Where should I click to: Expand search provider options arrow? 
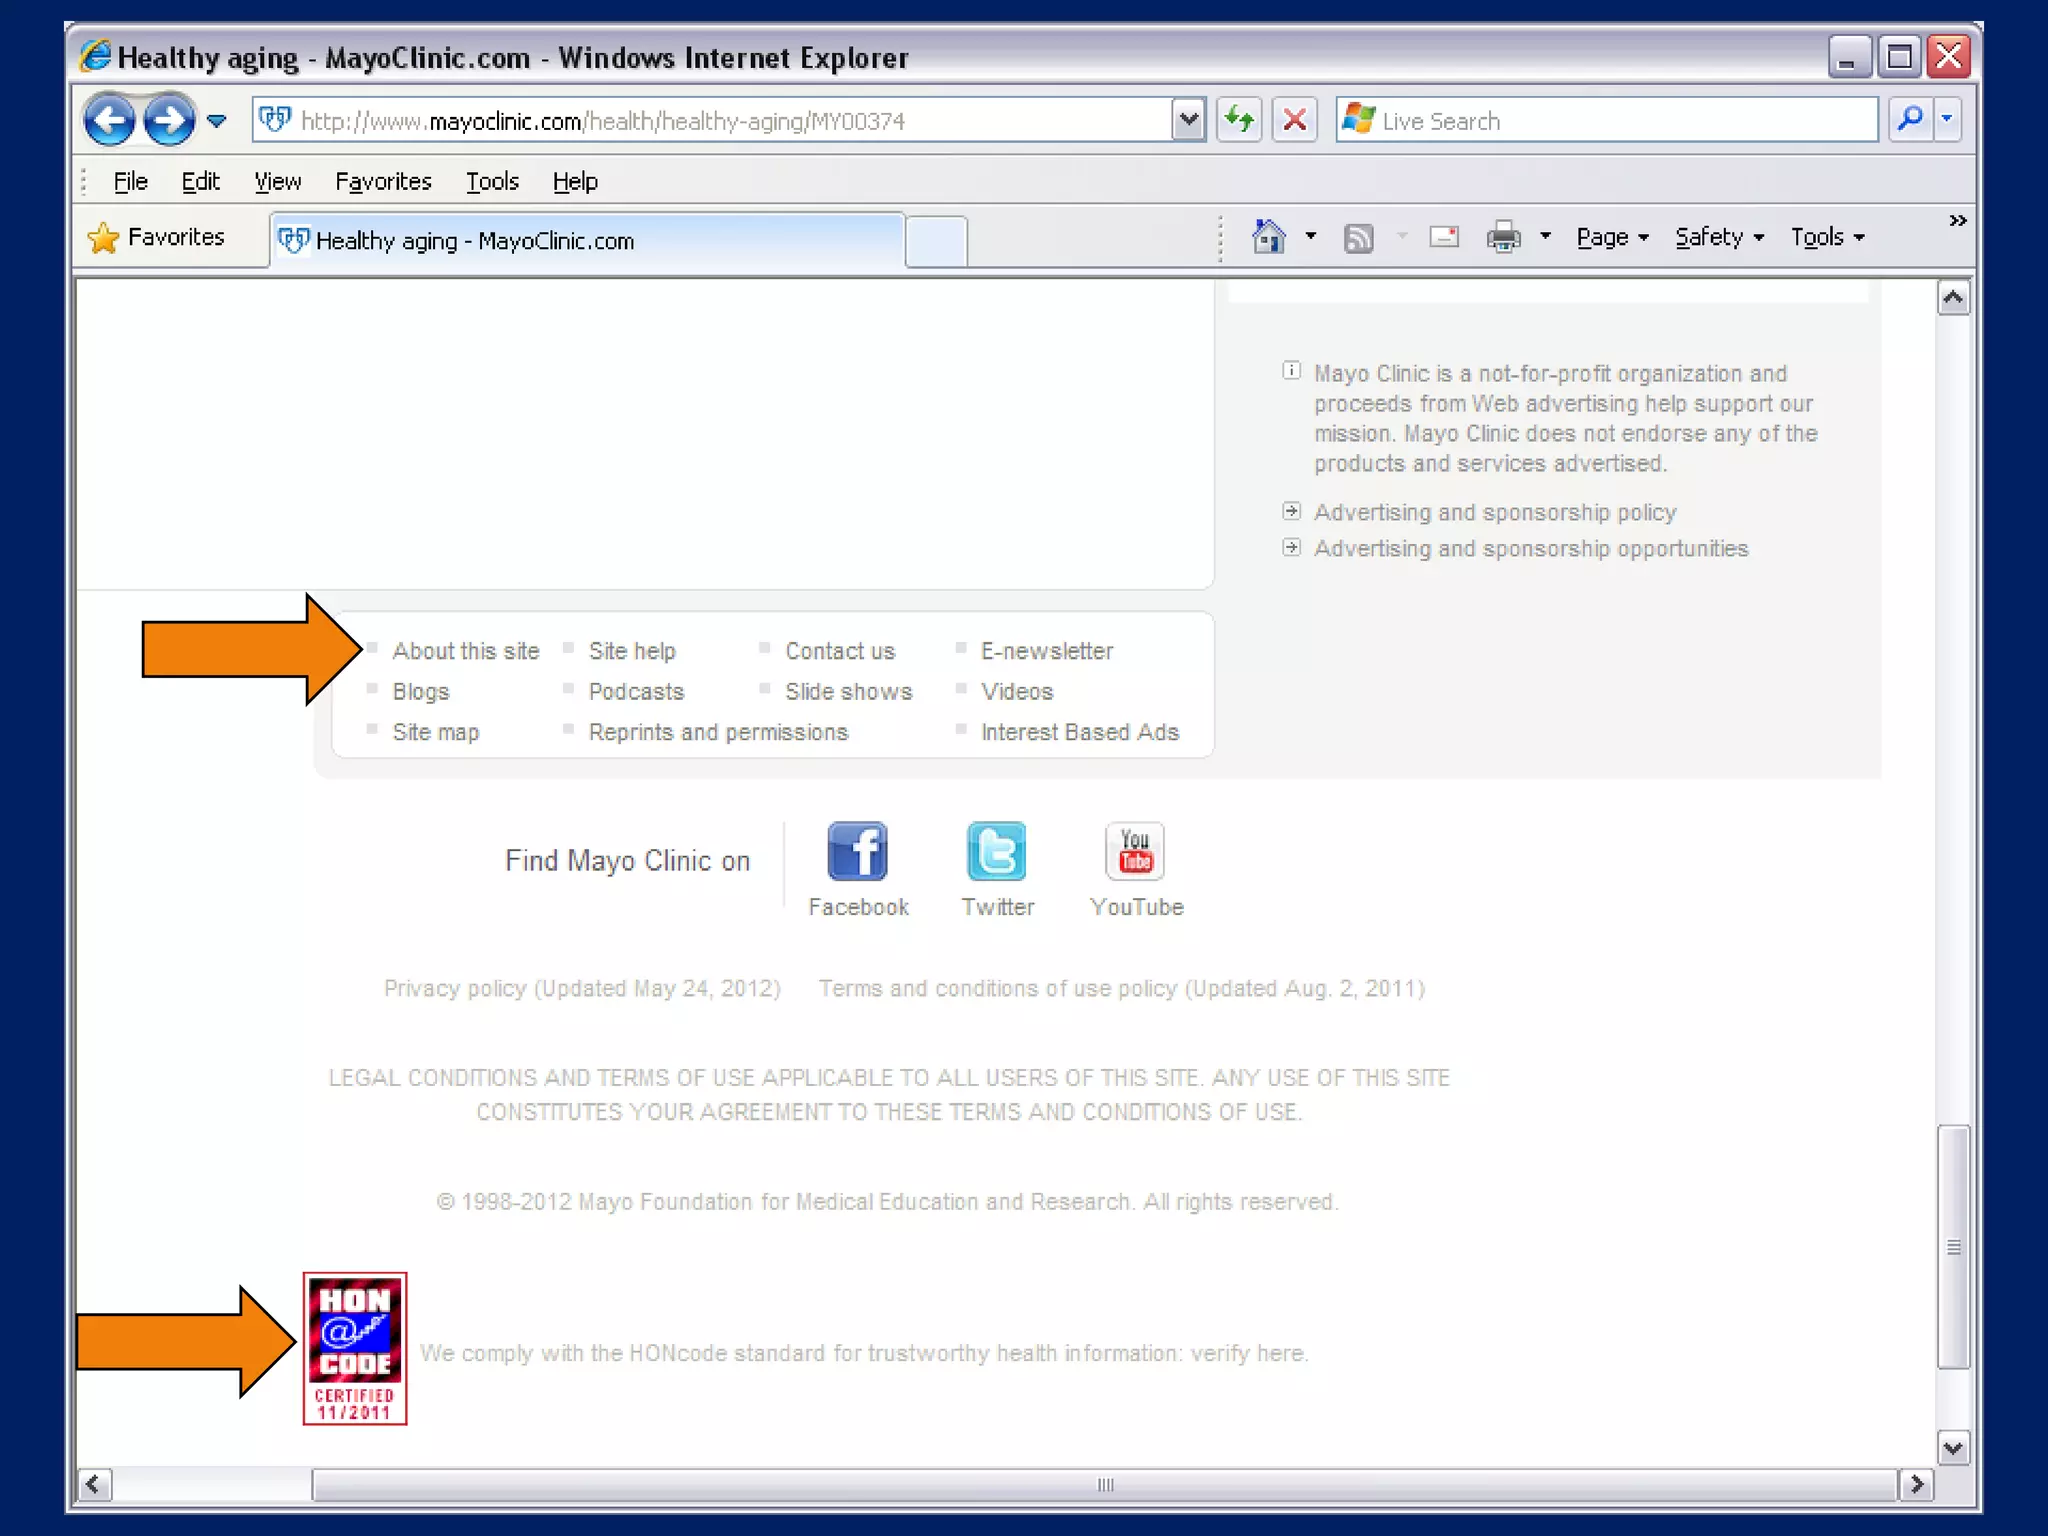(1947, 120)
